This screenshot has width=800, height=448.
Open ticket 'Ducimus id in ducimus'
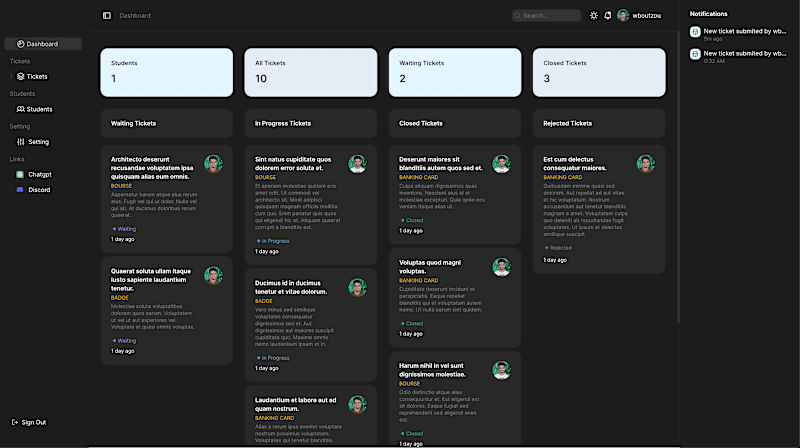click(311, 325)
